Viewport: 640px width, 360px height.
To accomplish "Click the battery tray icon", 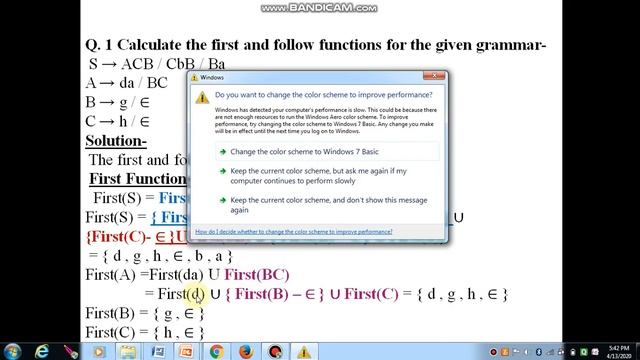I will click(x=573, y=352).
